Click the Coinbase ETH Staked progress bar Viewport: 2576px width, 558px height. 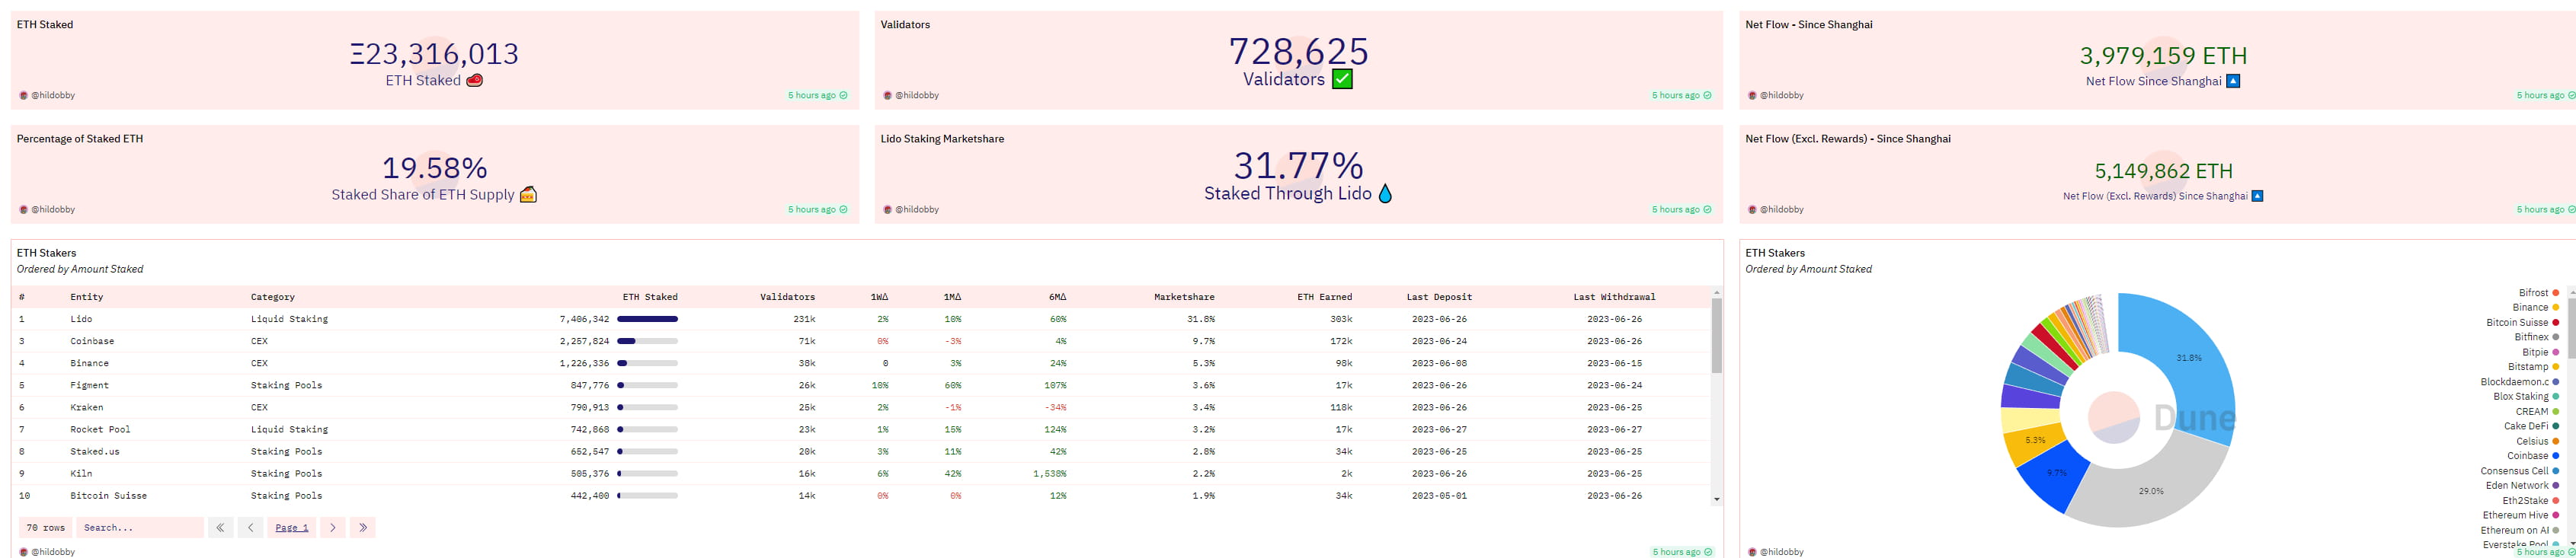pos(648,341)
